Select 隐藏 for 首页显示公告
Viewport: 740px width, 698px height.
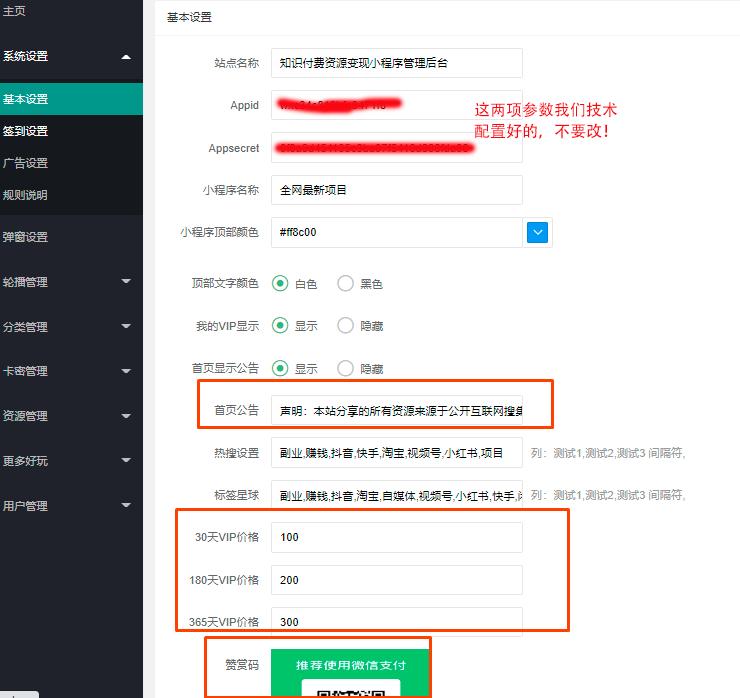345,368
